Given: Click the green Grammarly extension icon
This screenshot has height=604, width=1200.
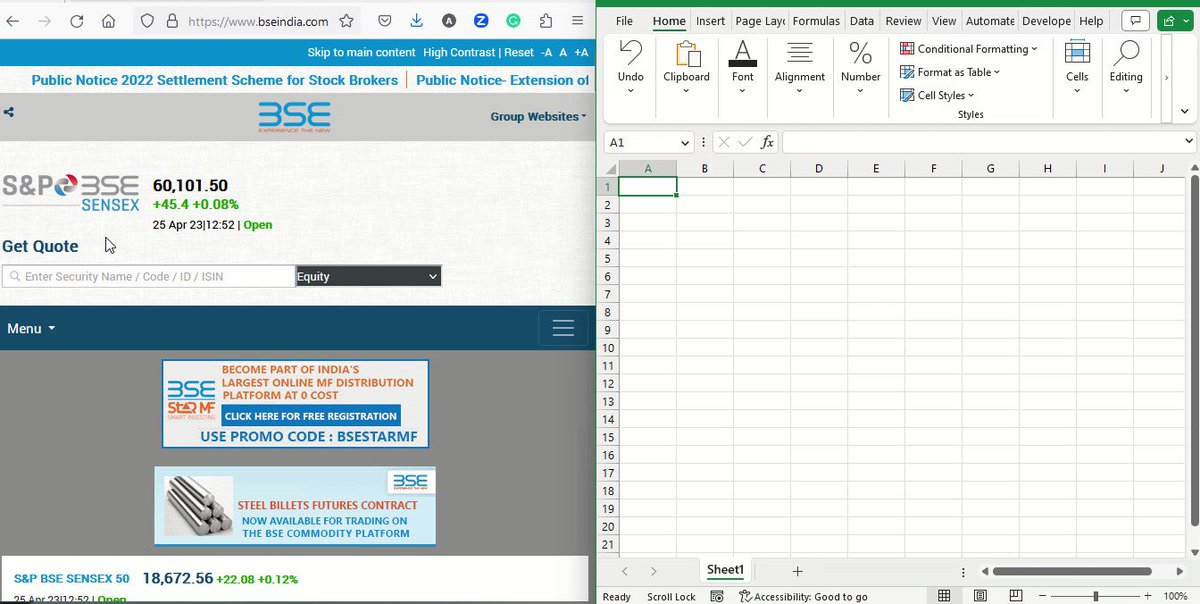Looking at the screenshot, I should (x=513, y=21).
